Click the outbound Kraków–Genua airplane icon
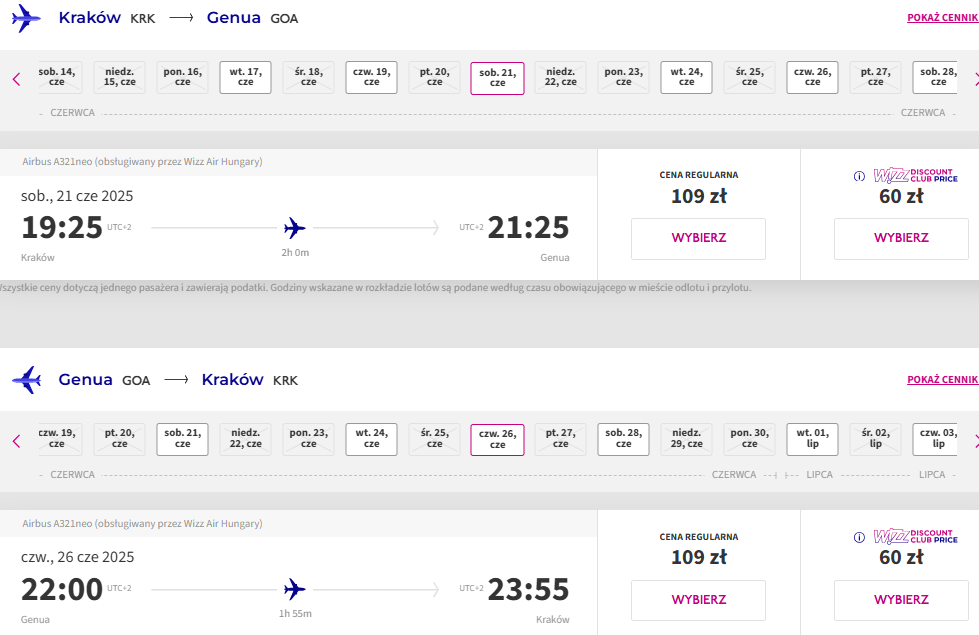979x635 pixels. click(26, 18)
